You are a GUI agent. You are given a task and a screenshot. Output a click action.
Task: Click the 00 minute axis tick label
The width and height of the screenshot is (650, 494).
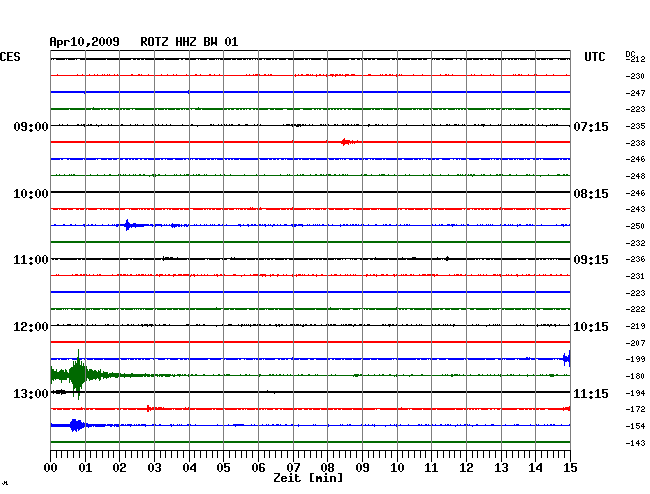pyautogui.click(x=51, y=468)
